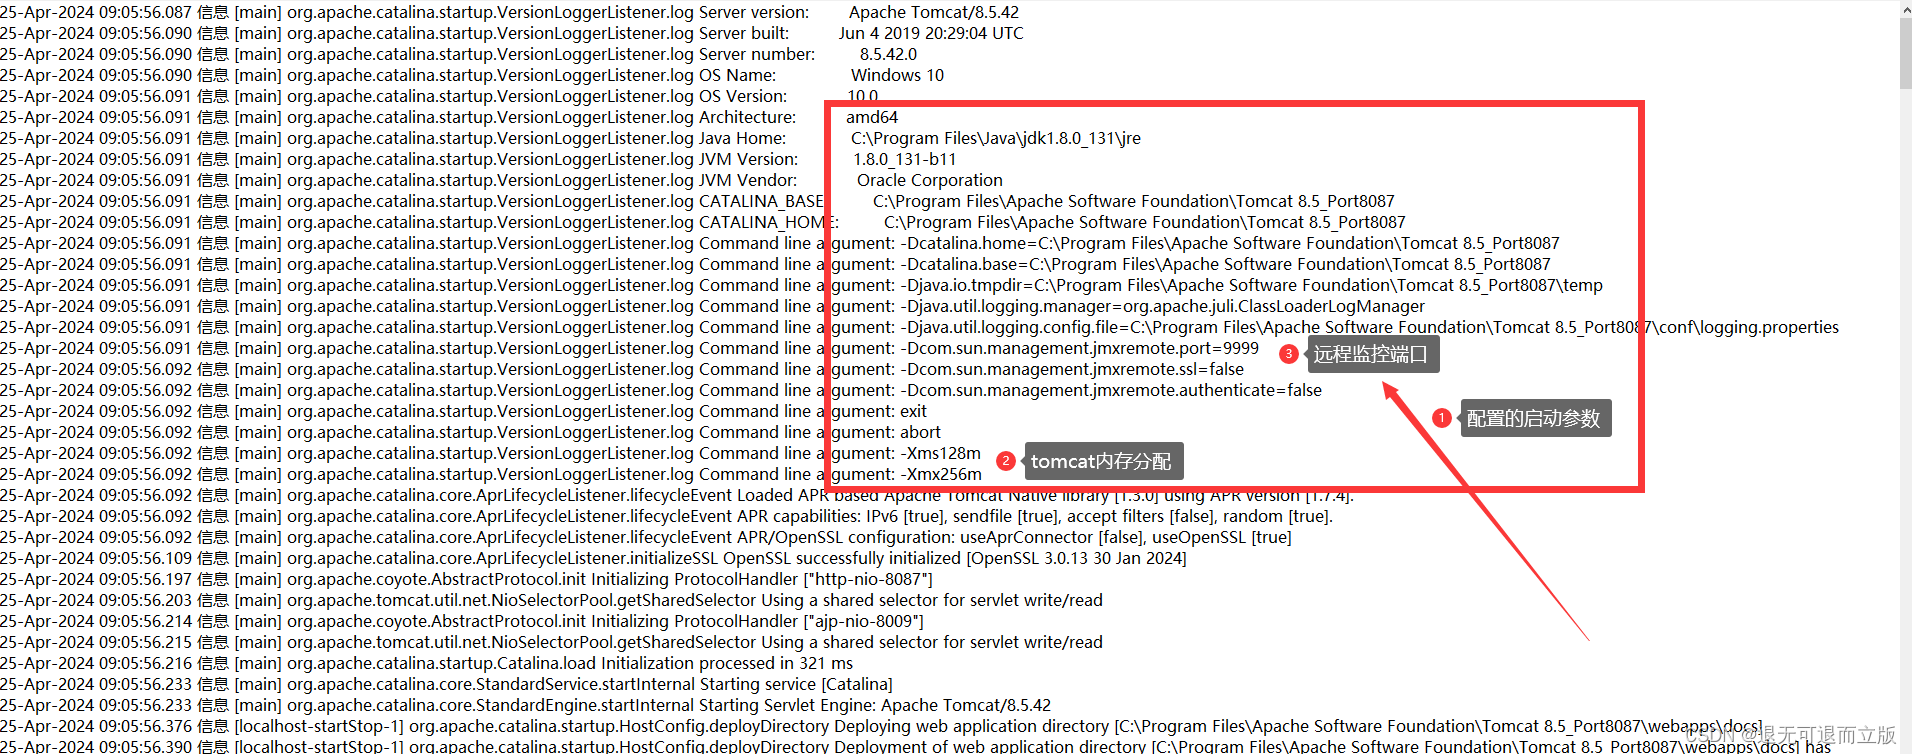Click the 'Server built:' label text
The image size is (1912, 754).
744,33
